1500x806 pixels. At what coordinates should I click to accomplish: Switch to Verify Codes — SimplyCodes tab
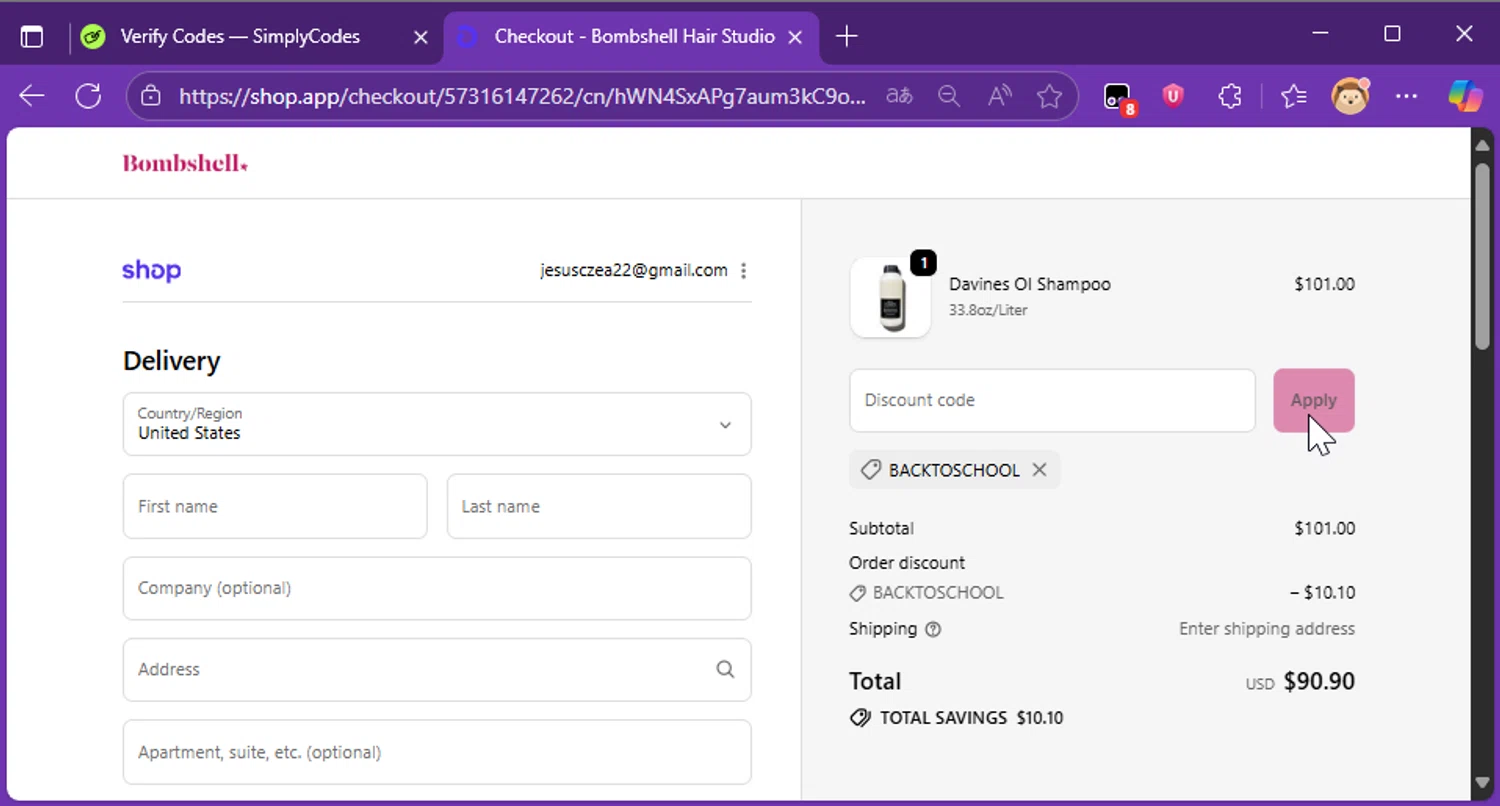240,37
